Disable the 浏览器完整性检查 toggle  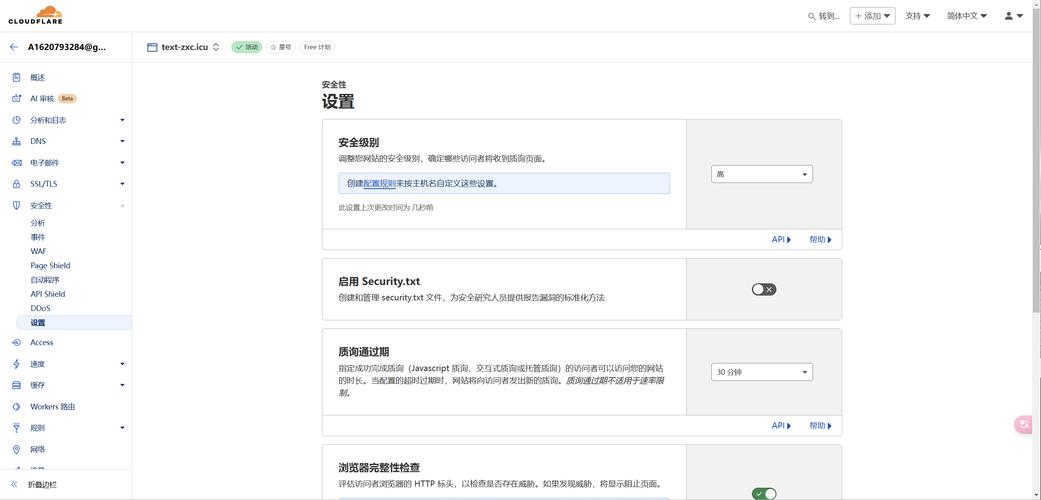tap(764, 493)
